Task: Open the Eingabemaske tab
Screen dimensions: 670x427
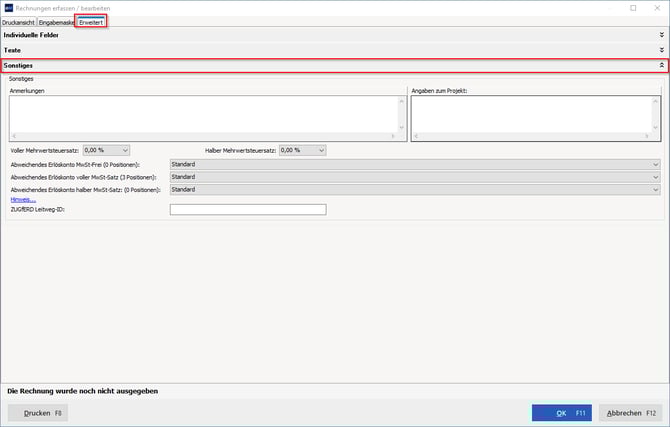Action: [57, 21]
